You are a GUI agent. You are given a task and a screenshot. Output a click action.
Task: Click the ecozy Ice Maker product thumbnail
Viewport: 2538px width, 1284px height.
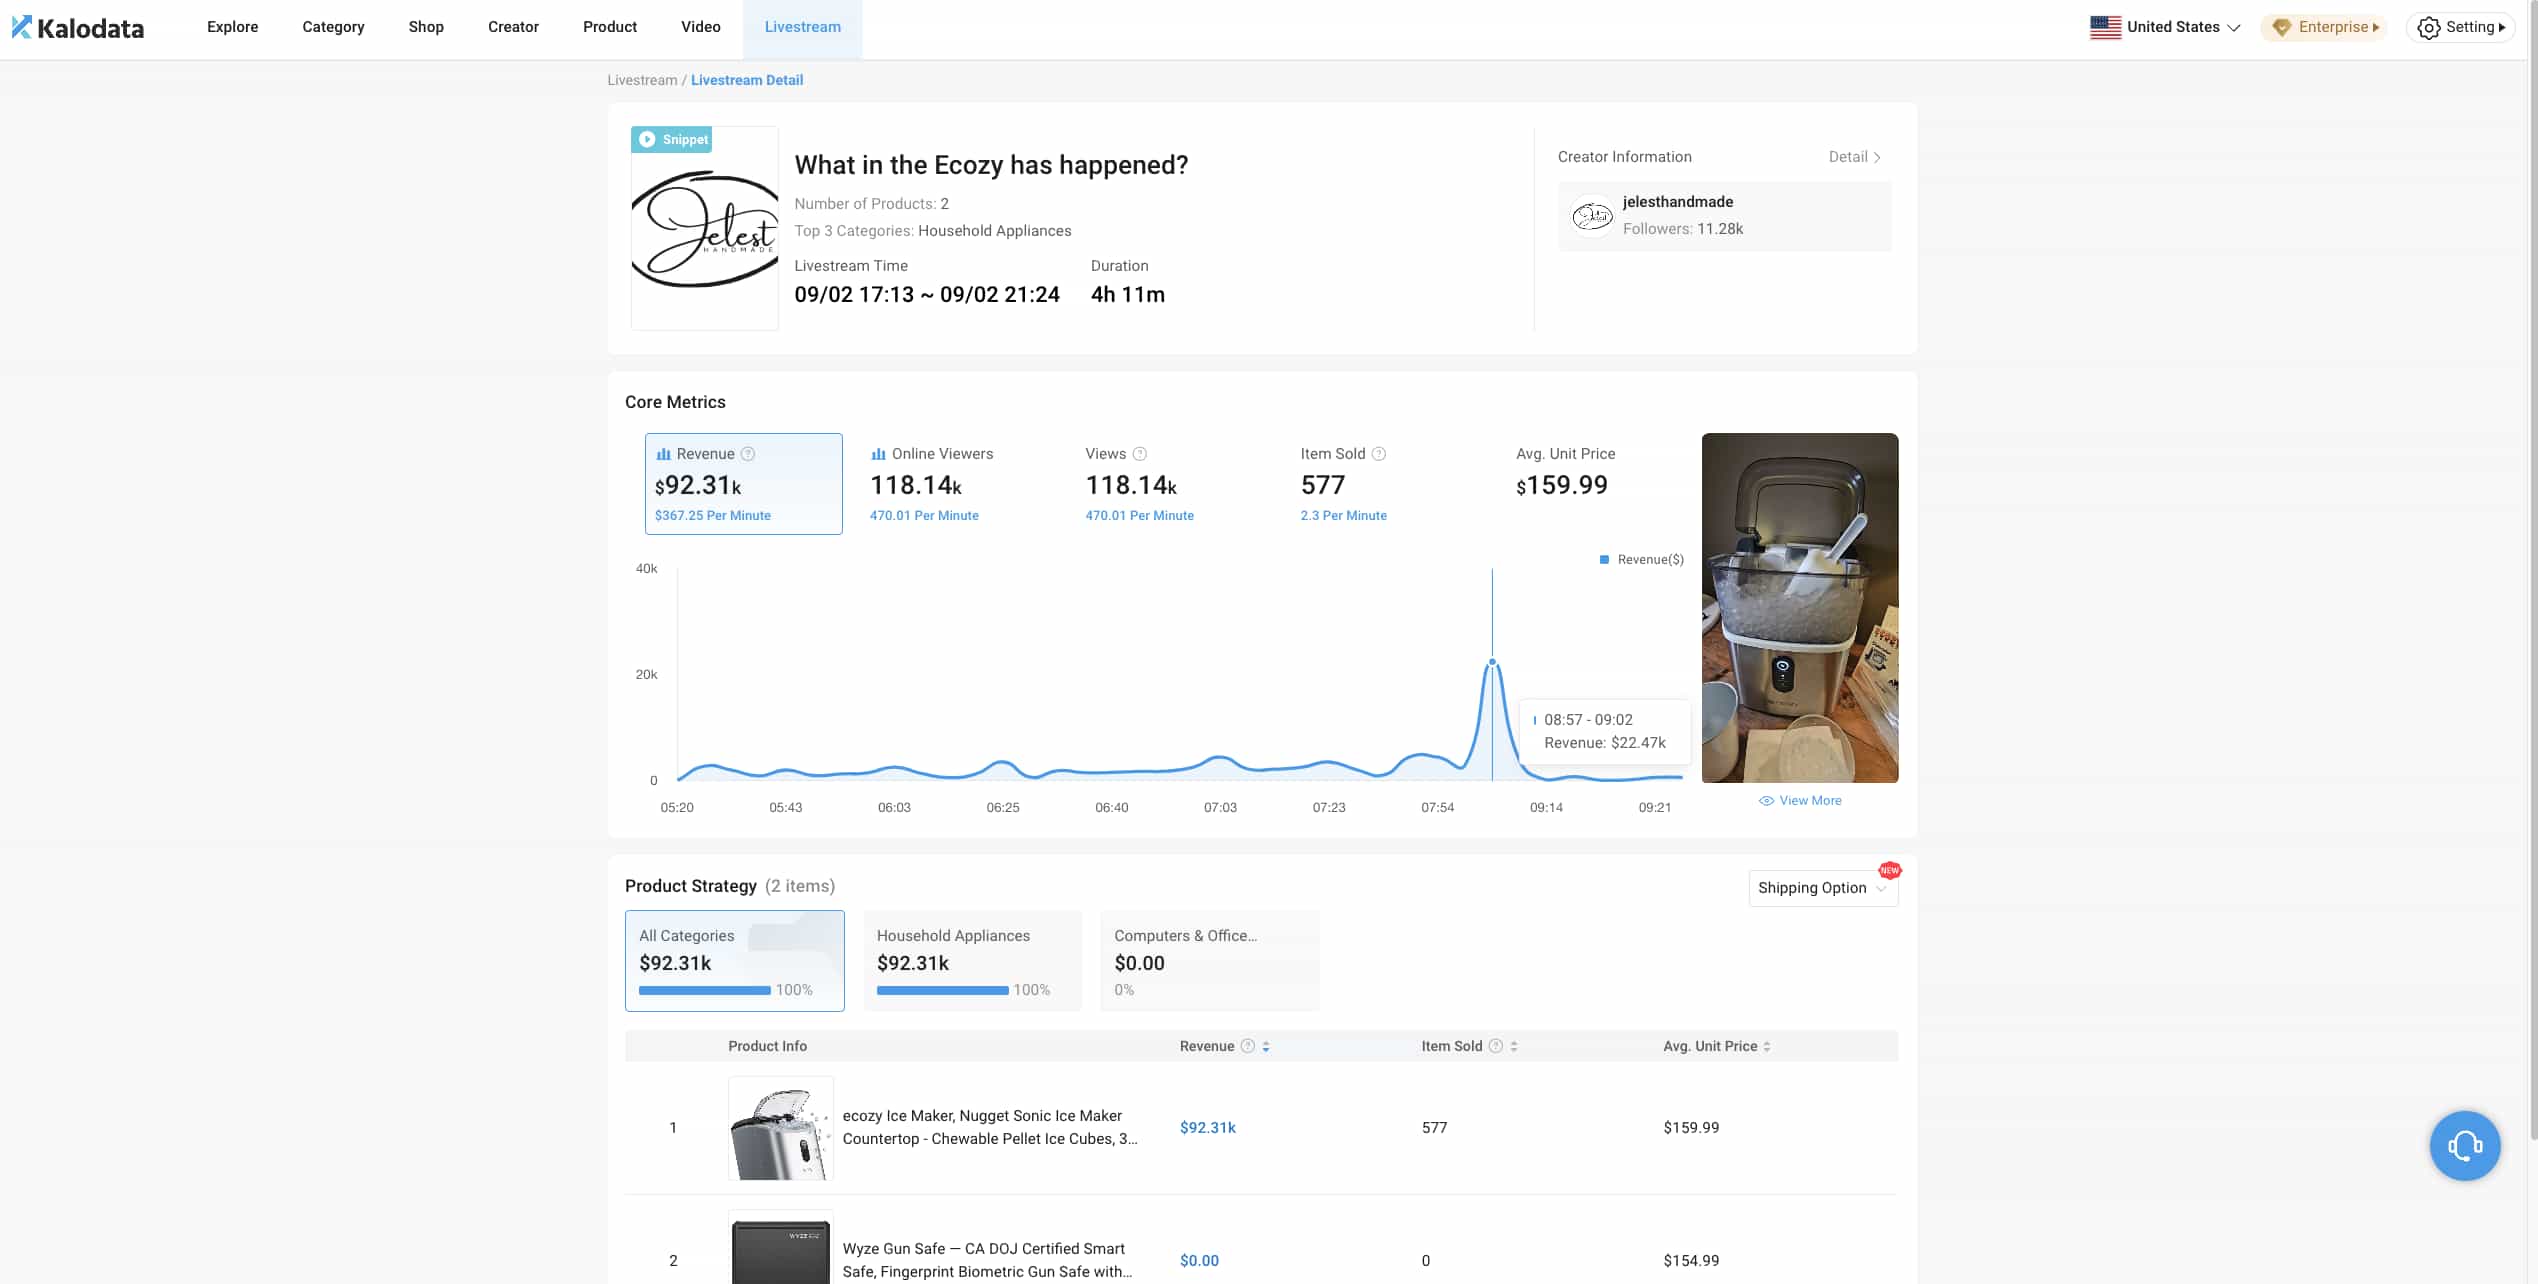point(780,1128)
